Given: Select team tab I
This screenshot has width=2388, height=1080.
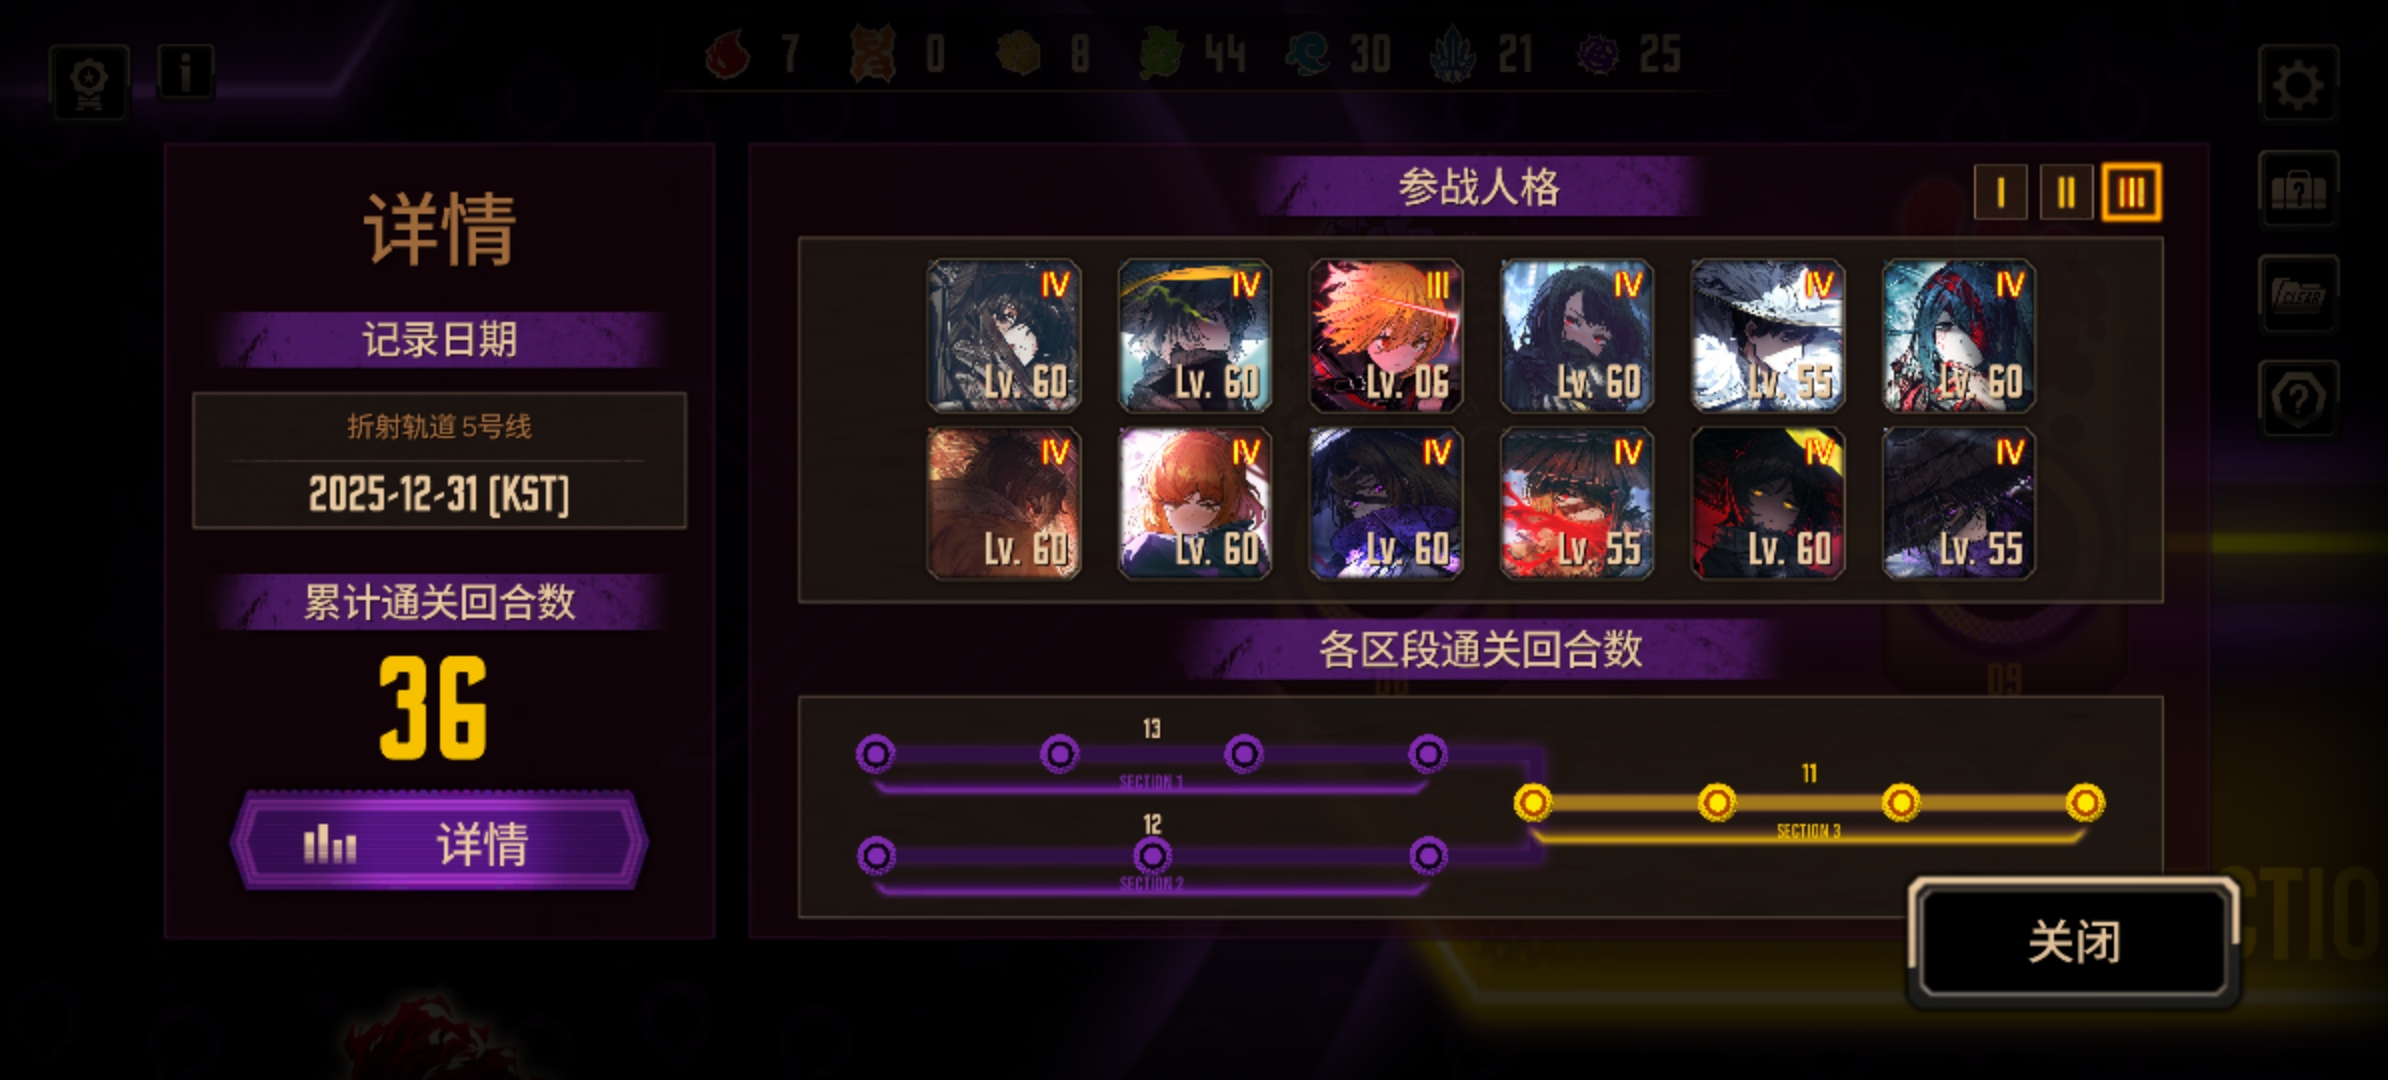Looking at the screenshot, I should (2000, 192).
